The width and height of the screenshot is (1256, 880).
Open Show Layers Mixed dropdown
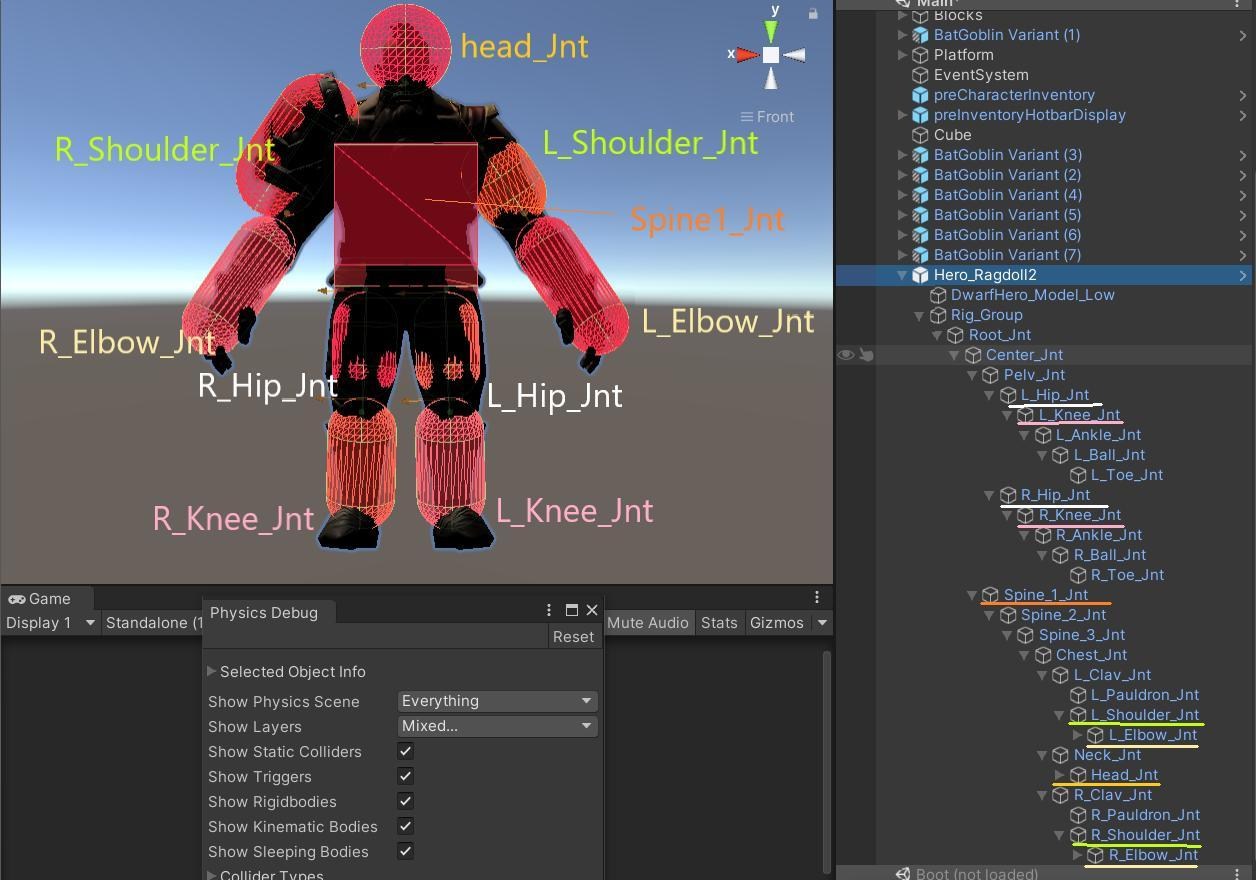[498, 726]
